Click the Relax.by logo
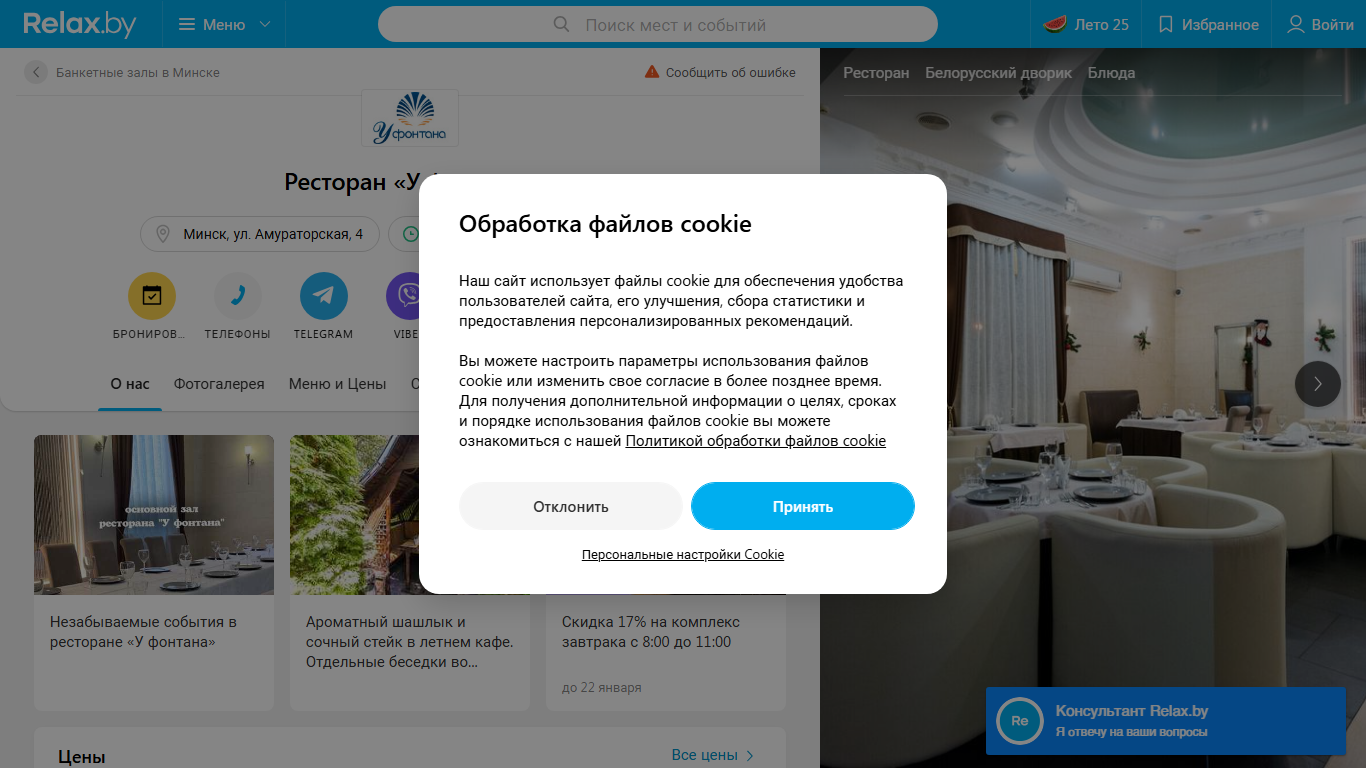This screenshot has width=1366, height=768. pyautogui.click(x=80, y=24)
